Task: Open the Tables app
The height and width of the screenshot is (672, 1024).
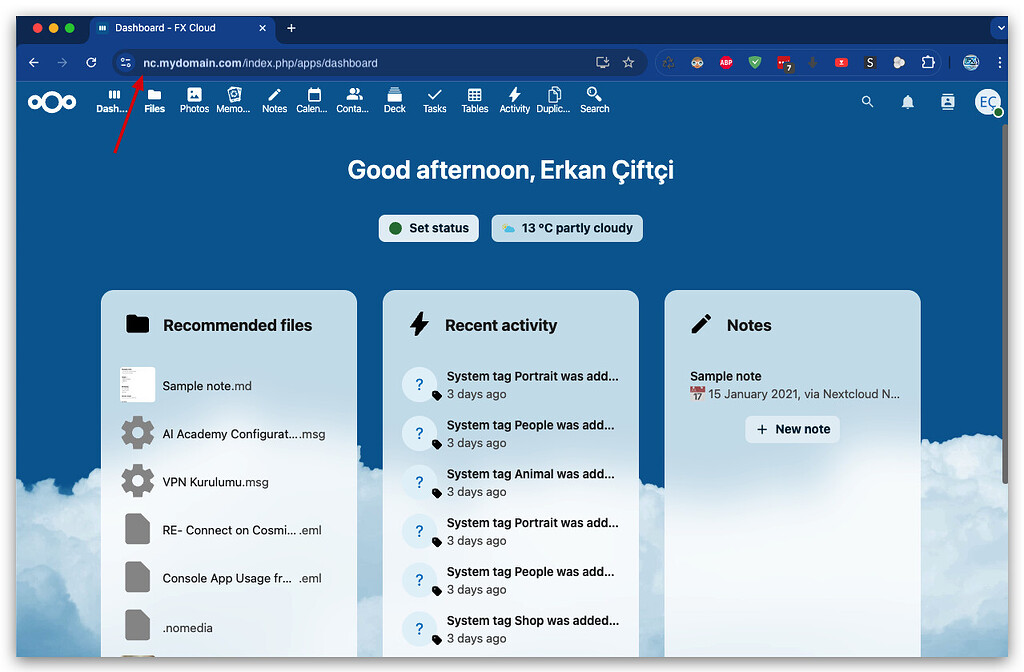Action: (x=474, y=100)
